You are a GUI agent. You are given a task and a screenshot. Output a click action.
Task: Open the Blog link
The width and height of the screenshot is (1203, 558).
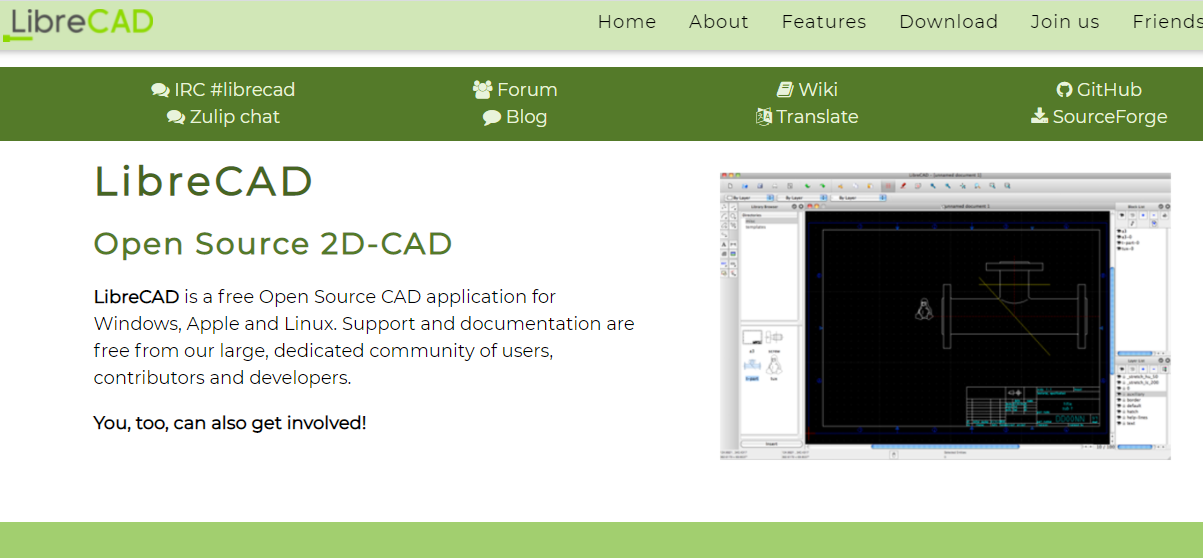[527, 117]
